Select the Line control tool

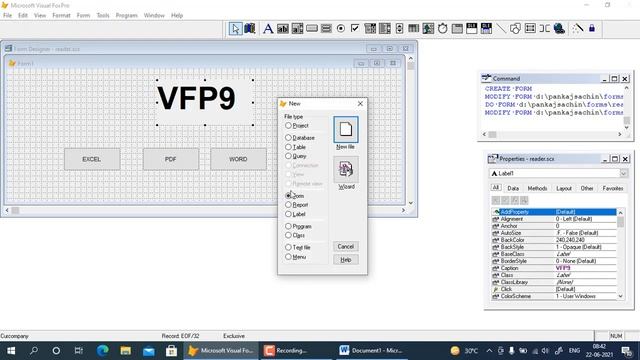pyautogui.click(x=501, y=29)
